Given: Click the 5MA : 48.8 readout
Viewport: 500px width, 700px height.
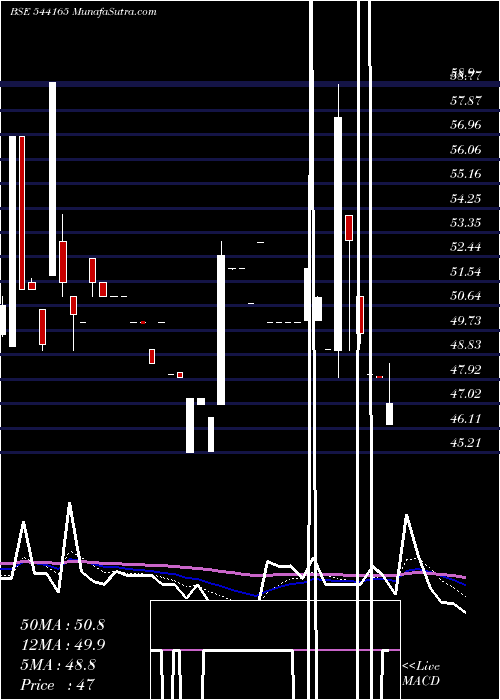Looking at the screenshot, I should (58, 665).
